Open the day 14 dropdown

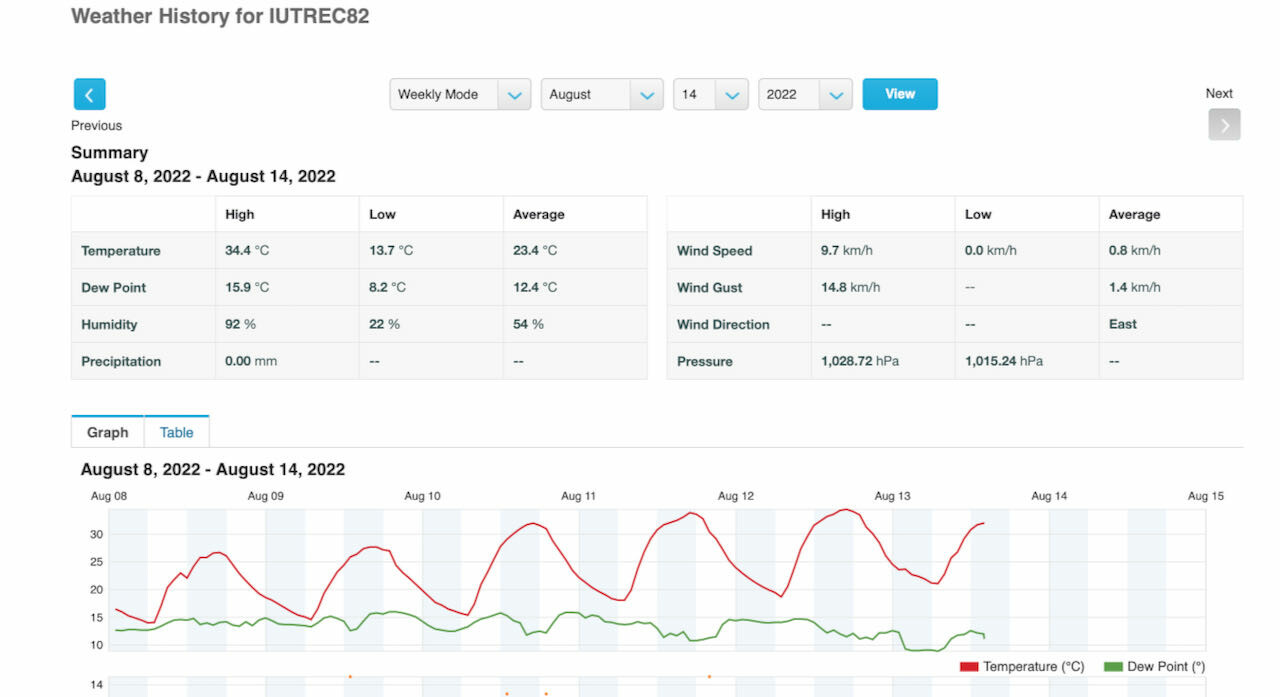[711, 94]
